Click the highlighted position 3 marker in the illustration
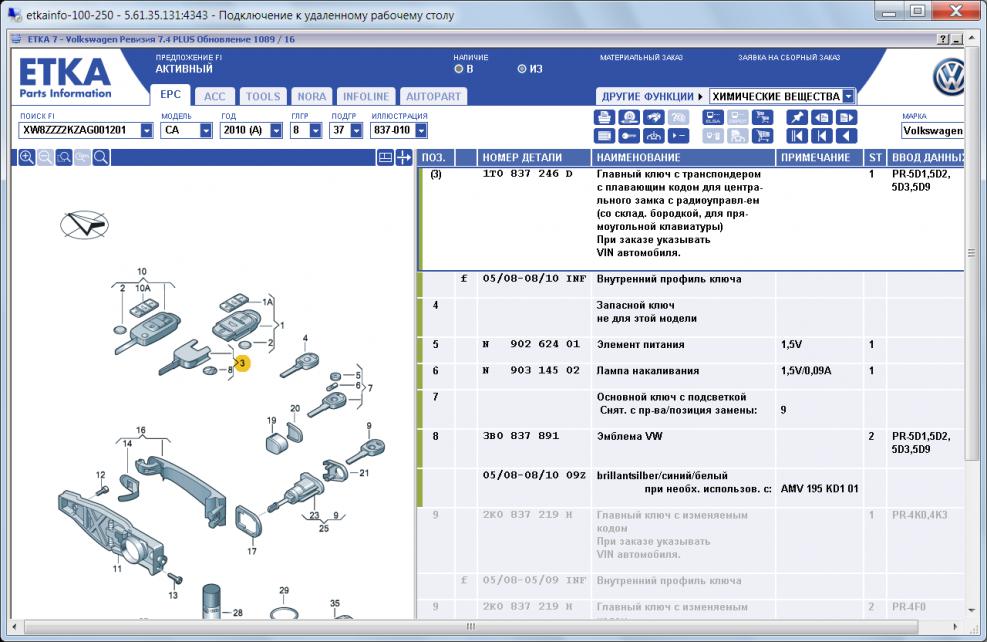 click(x=242, y=363)
